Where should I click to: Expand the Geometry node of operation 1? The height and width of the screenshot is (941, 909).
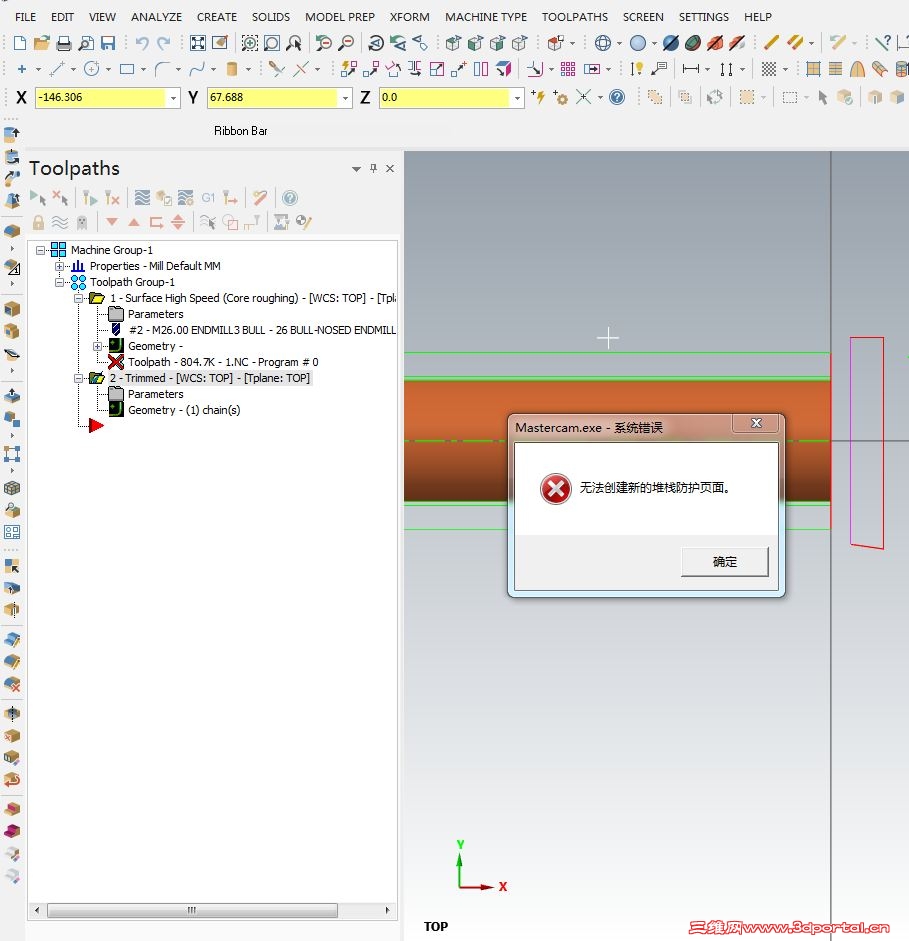(x=97, y=346)
